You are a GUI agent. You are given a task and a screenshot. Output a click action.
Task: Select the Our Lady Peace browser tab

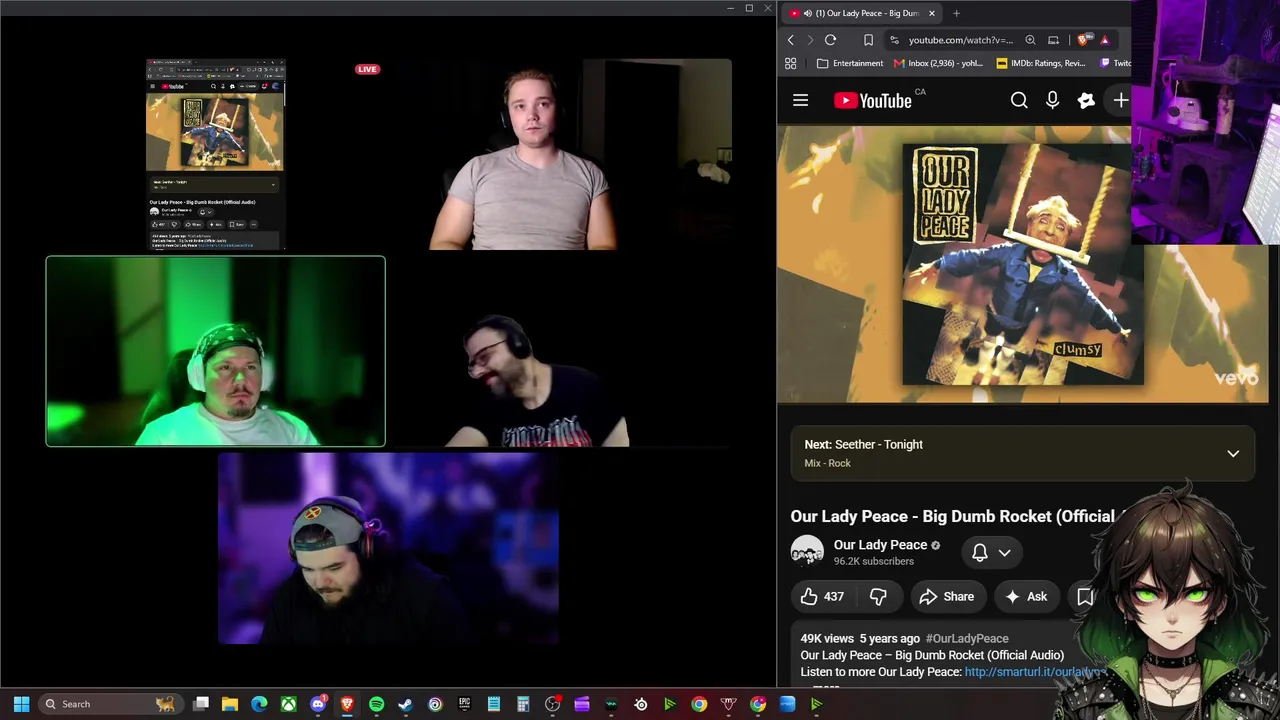860,13
